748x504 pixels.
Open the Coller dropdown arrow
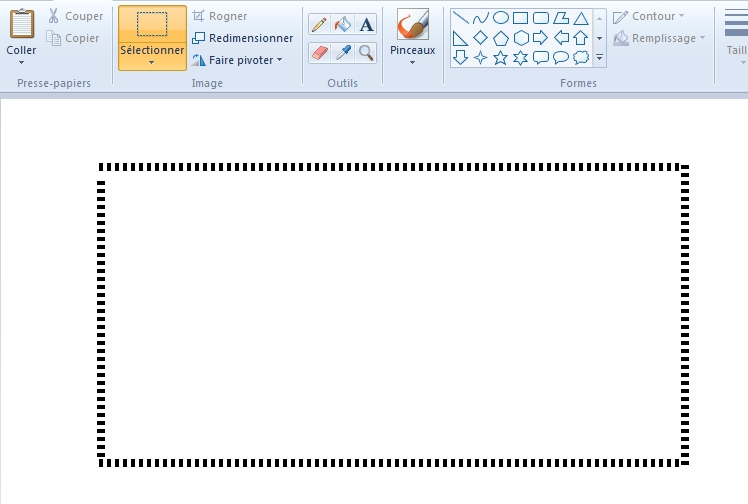pos(21,63)
